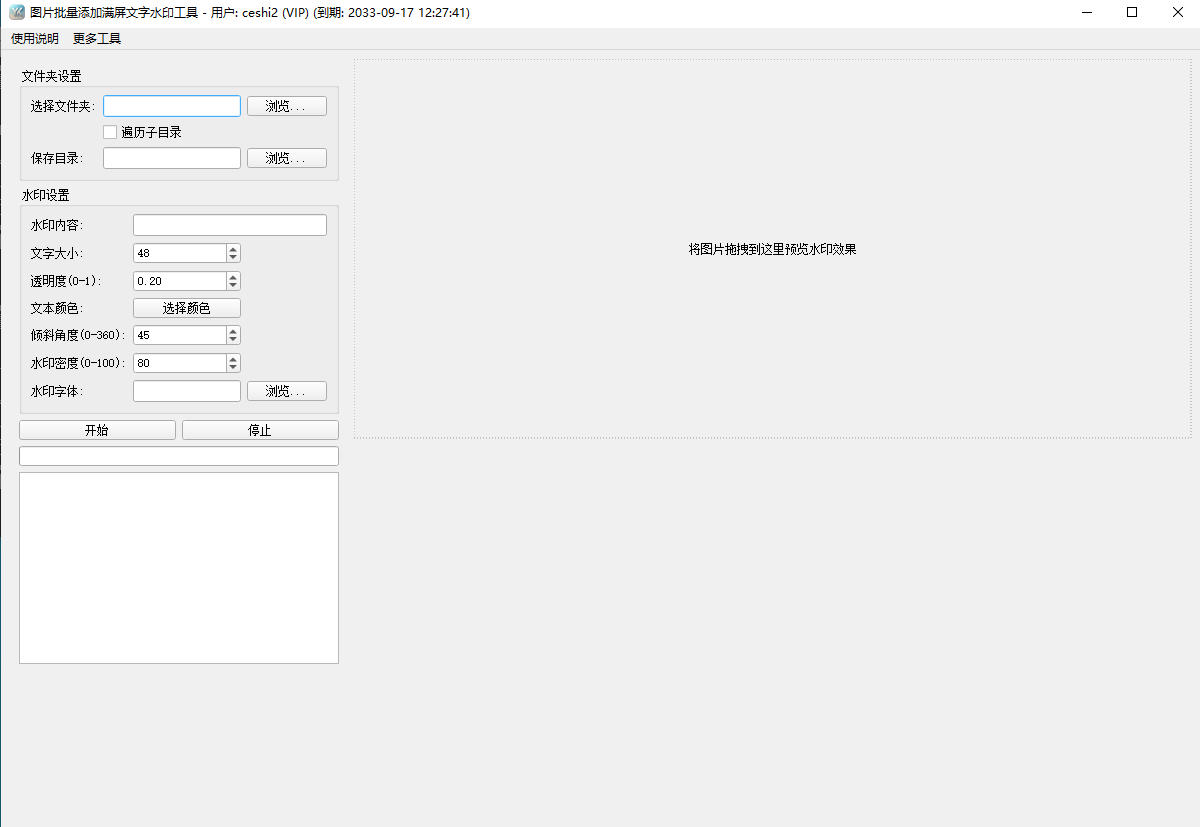Focus the 水印内容 text field
This screenshot has height=827, width=1200.
coord(229,225)
